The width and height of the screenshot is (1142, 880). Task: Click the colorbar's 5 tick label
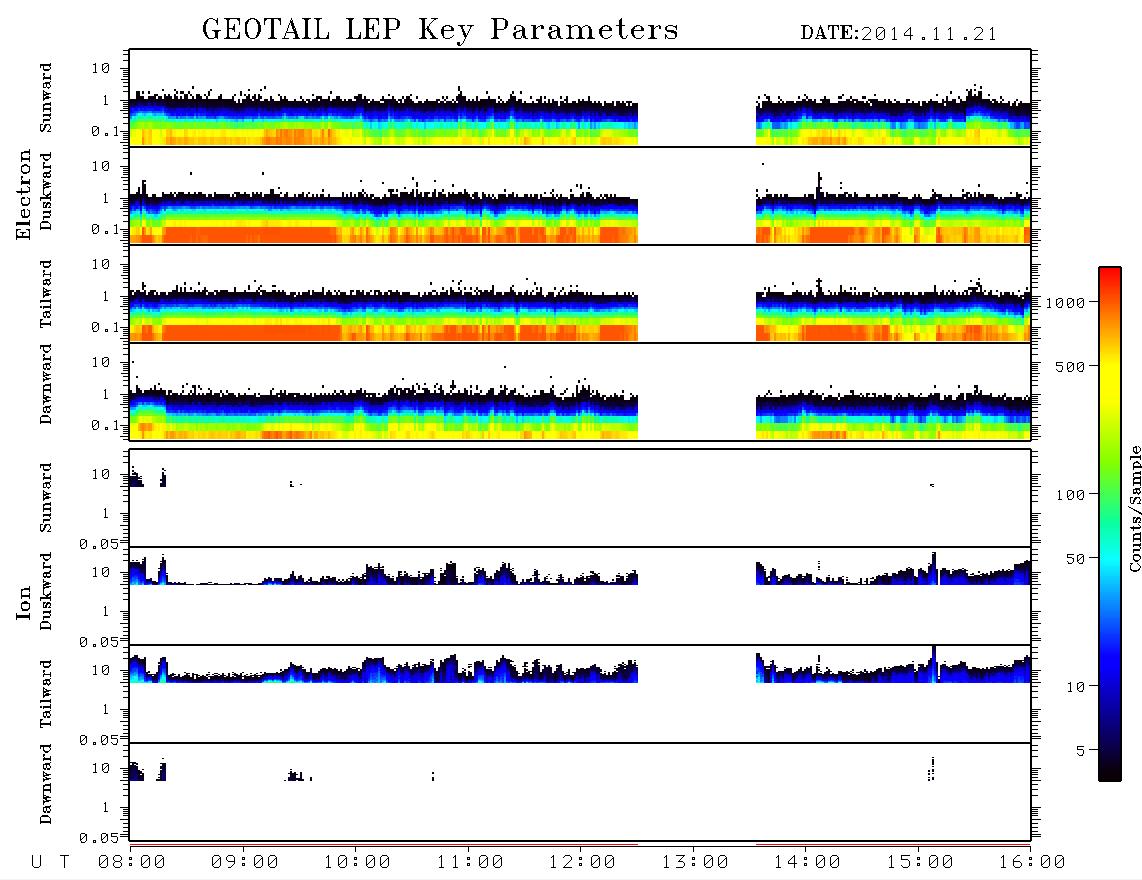[x=1081, y=751]
